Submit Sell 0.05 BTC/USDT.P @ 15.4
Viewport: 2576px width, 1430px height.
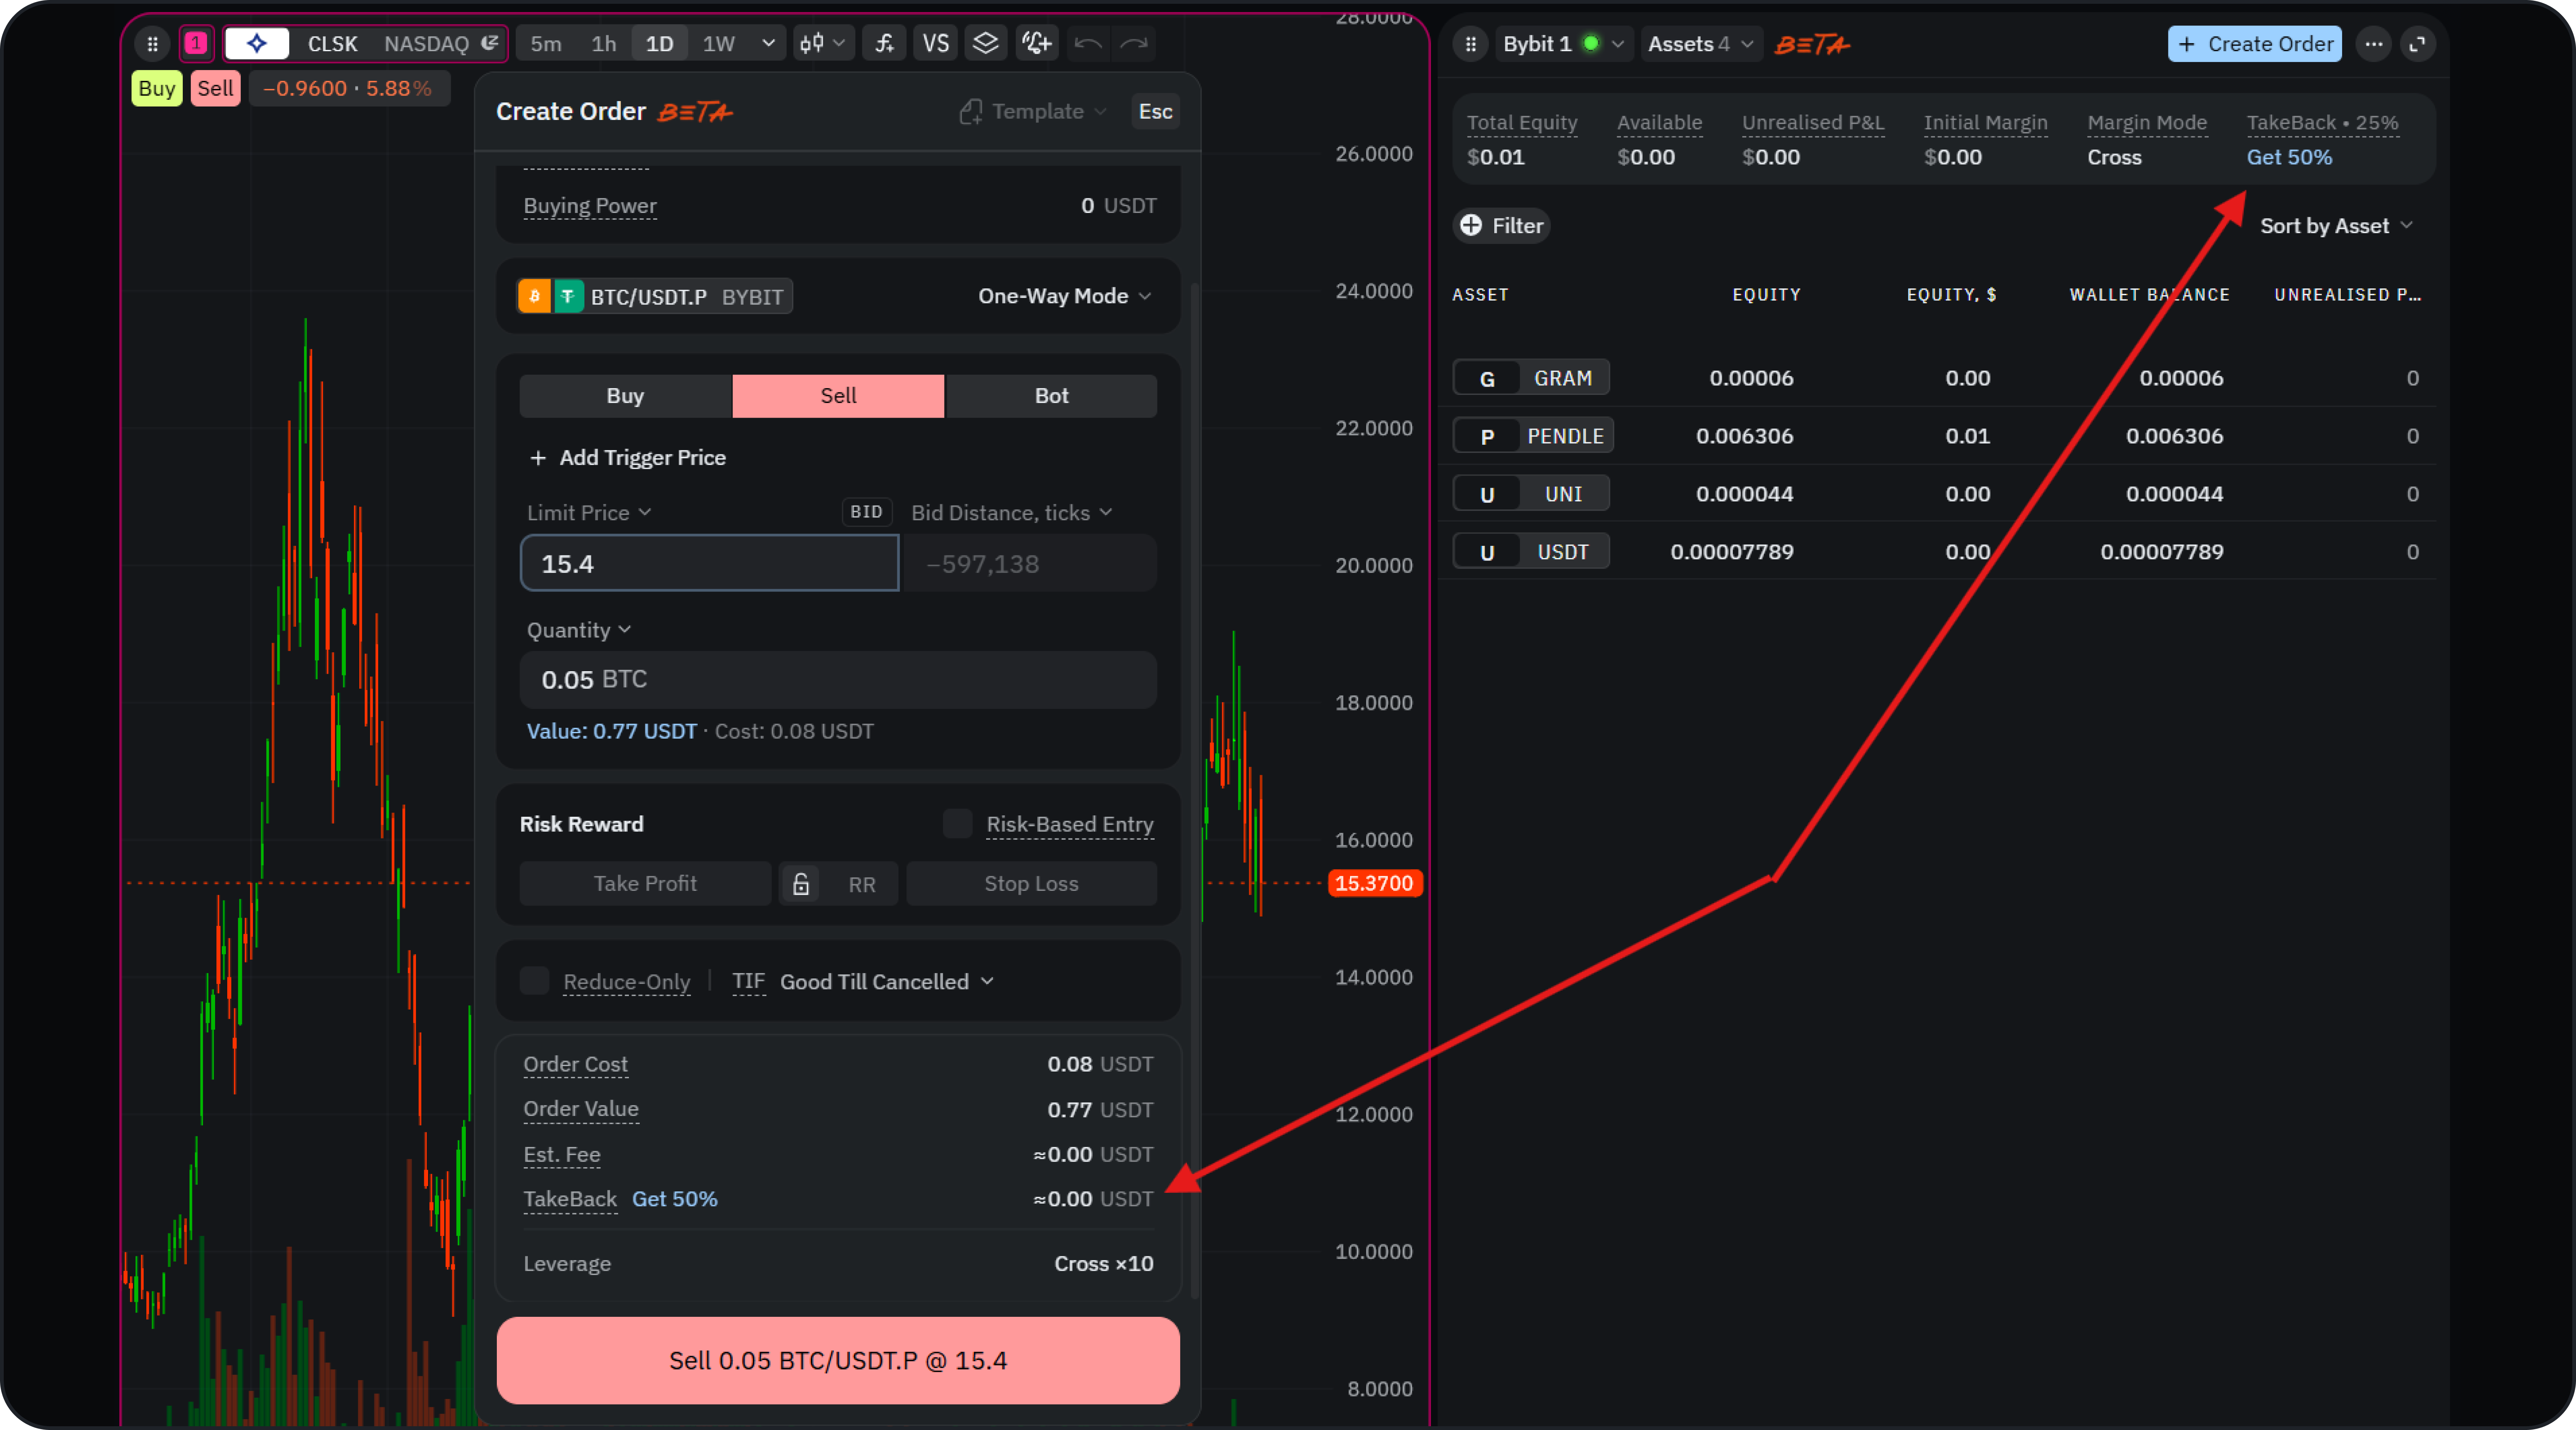click(x=838, y=1361)
